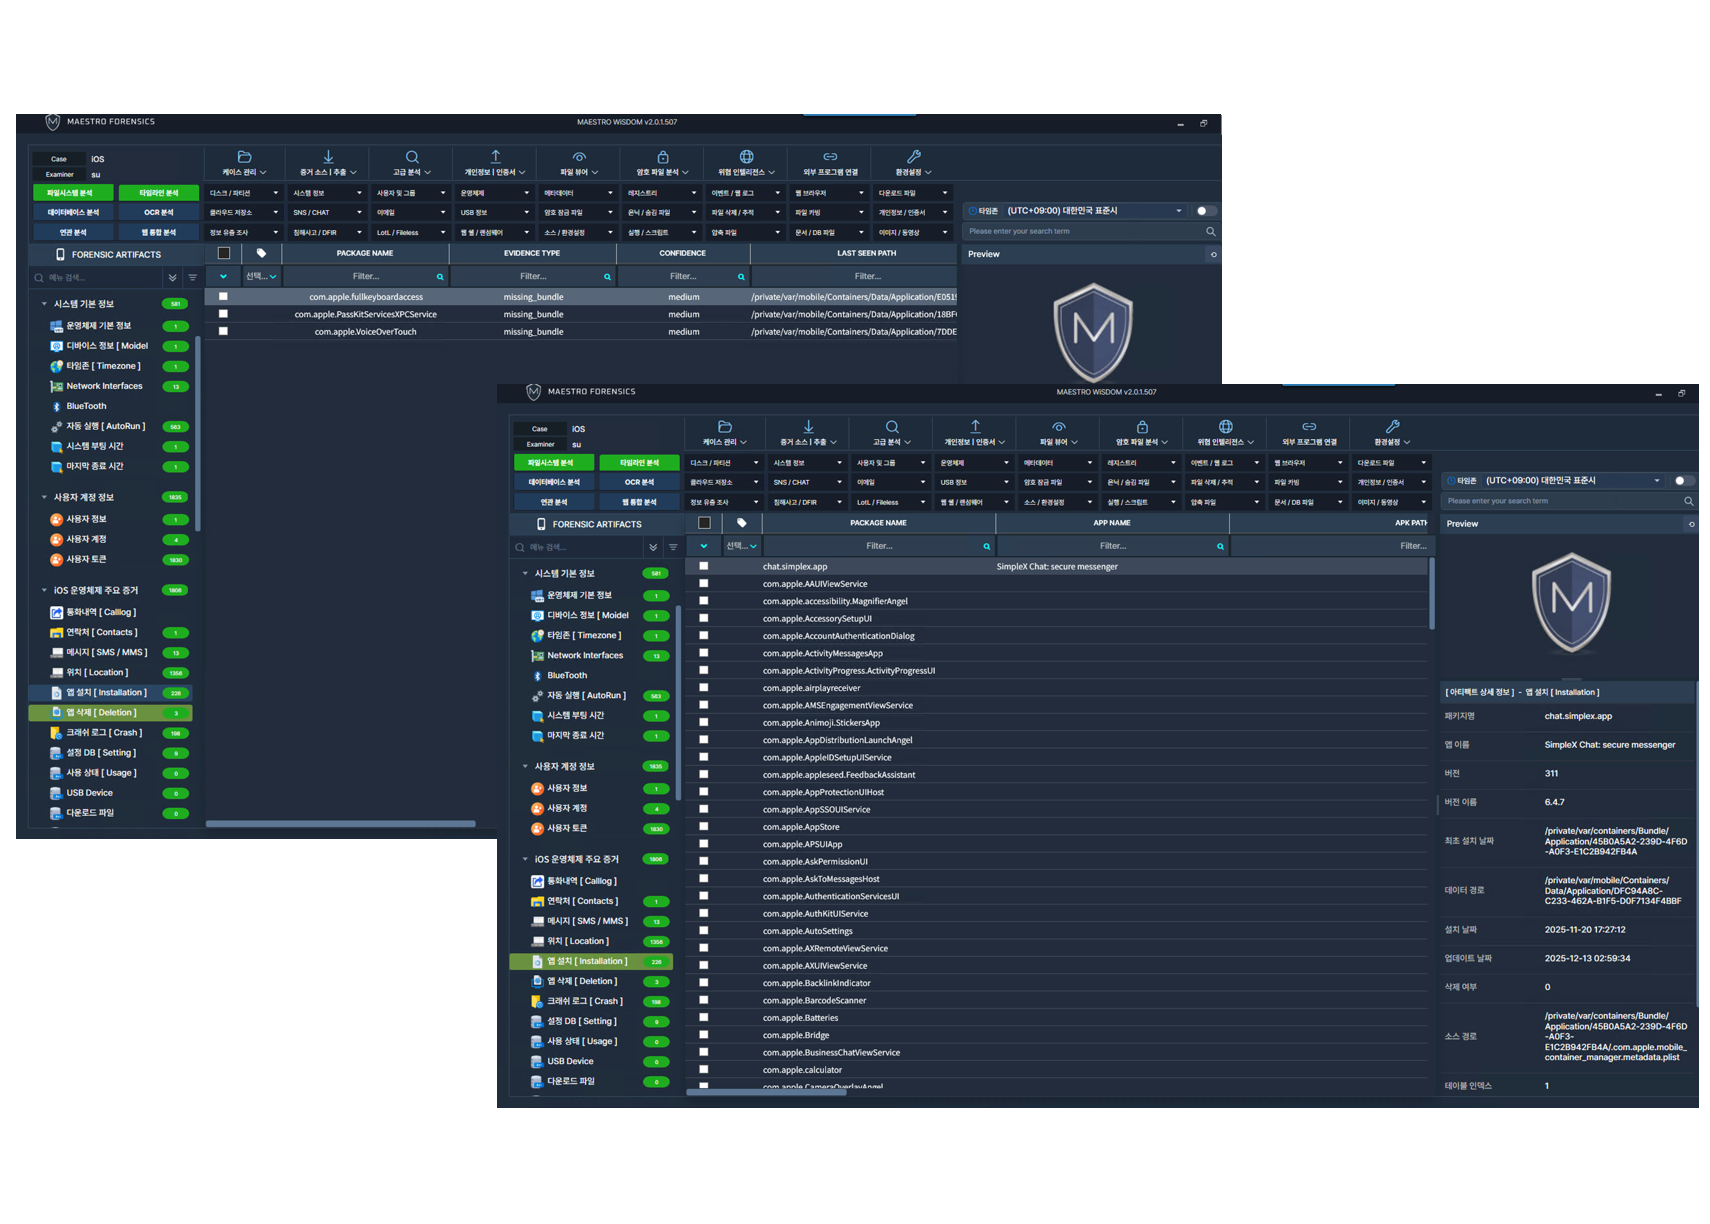The height and width of the screenshot is (1224, 1710).
Task: Open the SNS / CHAT dropdown in front window
Action: (x=809, y=482)
